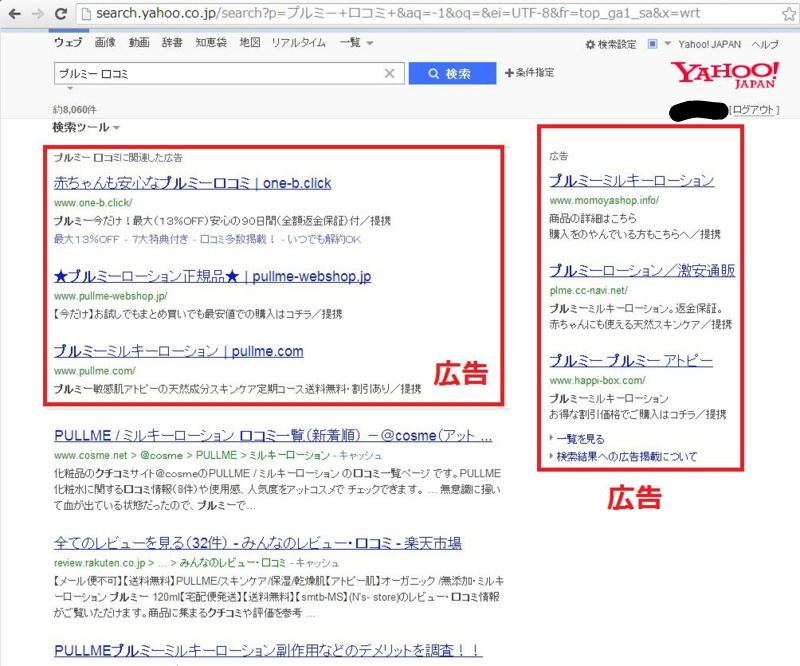Click 口コミ多数掲載！ sublink

[x=238, y=239]
